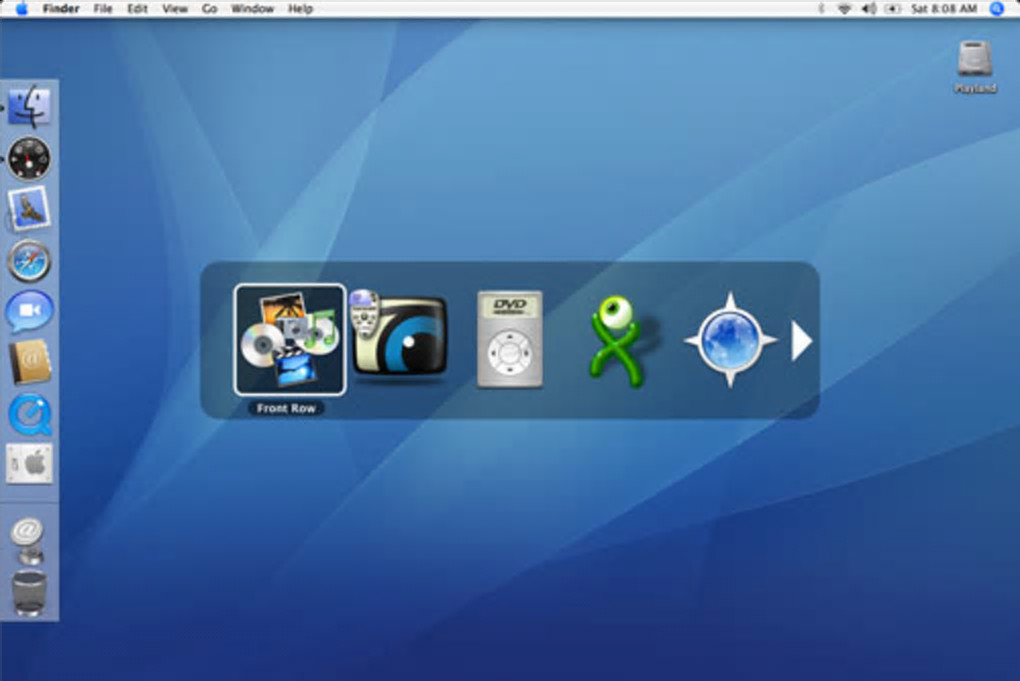Open the Go menu

209,8
